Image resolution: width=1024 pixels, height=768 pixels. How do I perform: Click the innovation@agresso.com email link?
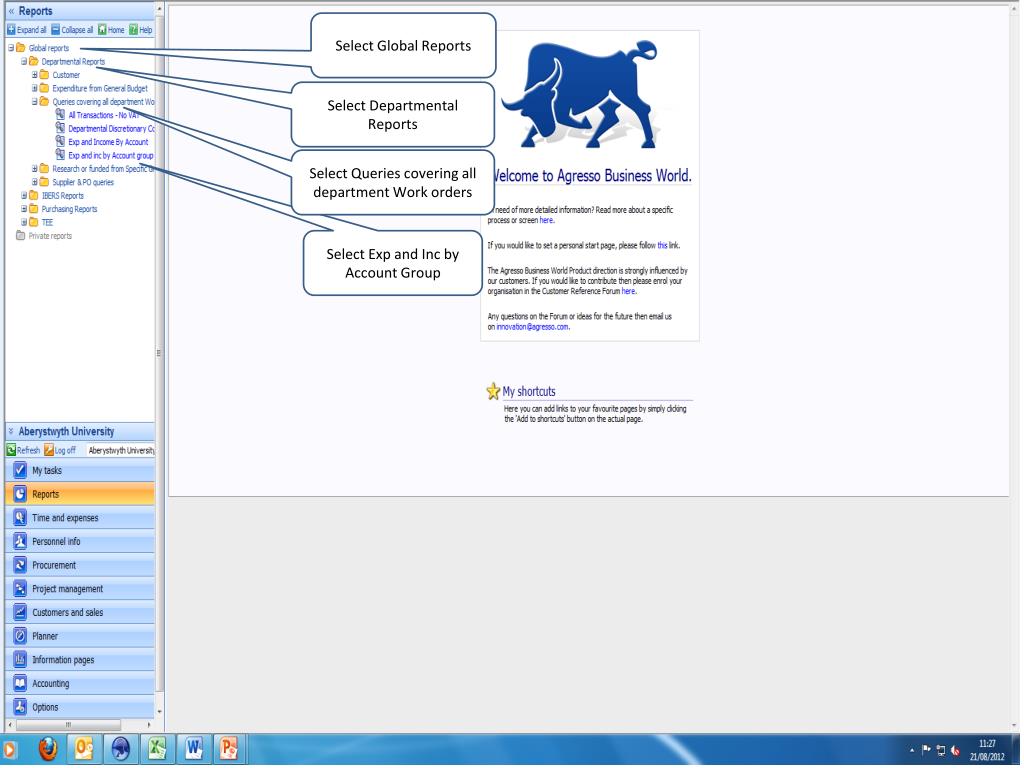tap(532, 327)
